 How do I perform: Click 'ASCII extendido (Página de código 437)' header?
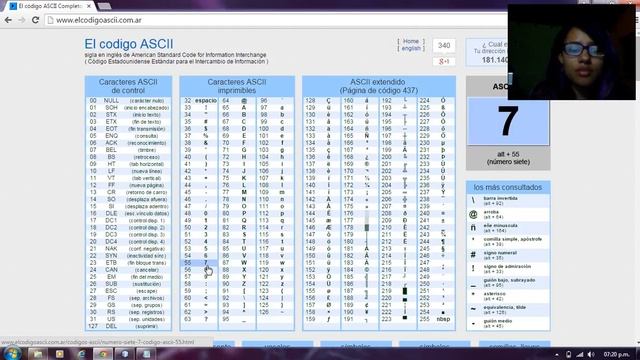point(379,86)
